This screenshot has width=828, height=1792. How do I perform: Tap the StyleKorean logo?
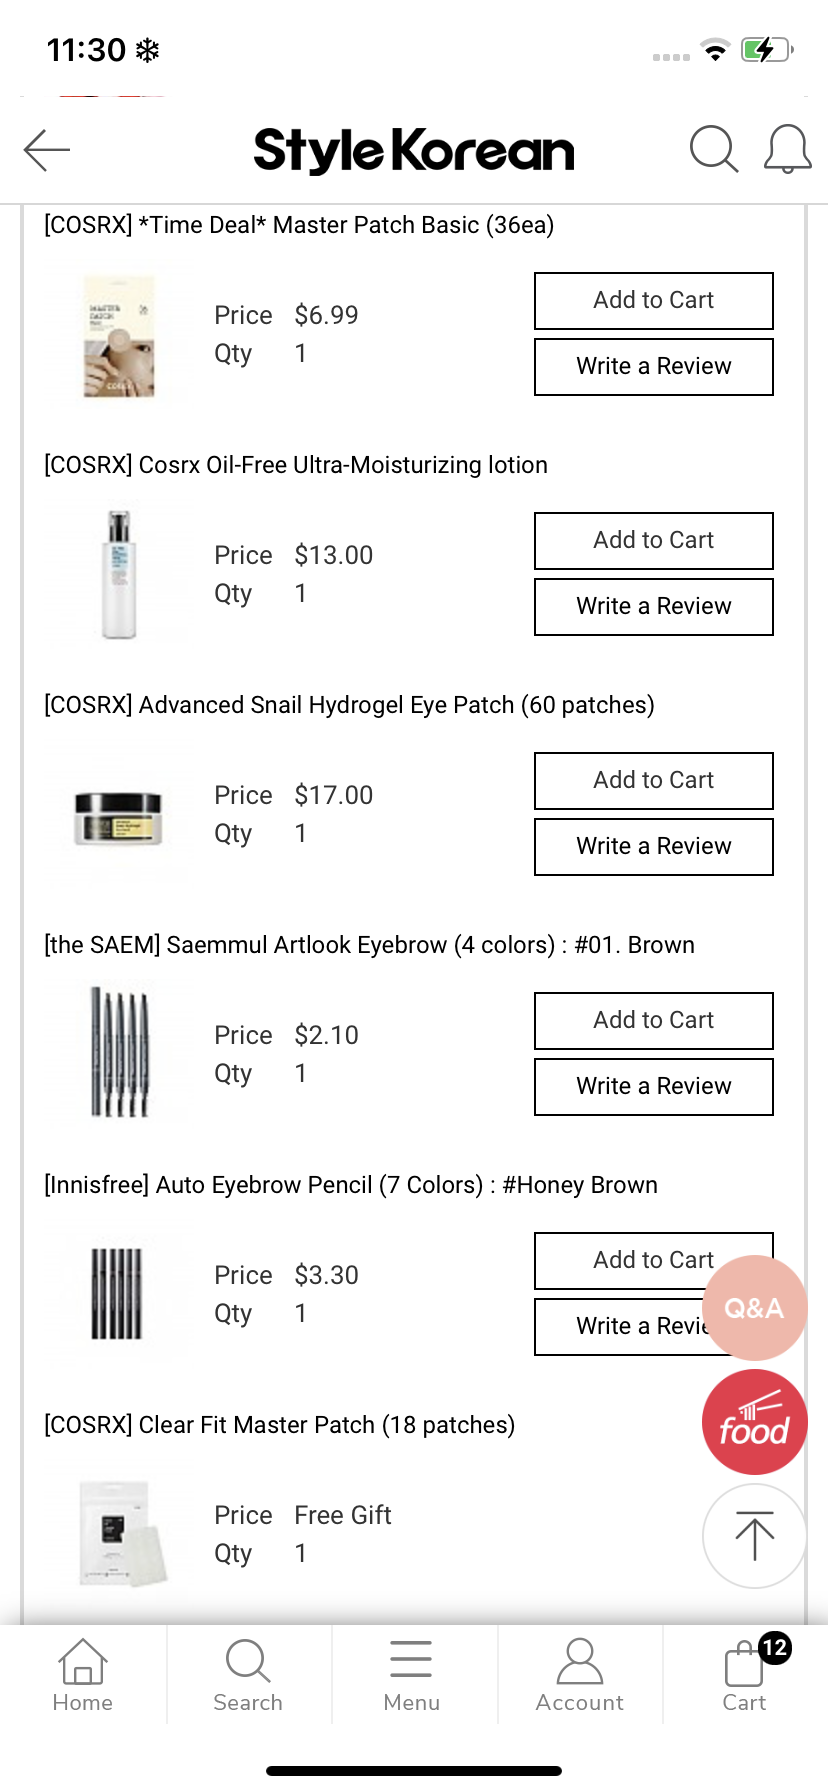[x=414, y=151]
